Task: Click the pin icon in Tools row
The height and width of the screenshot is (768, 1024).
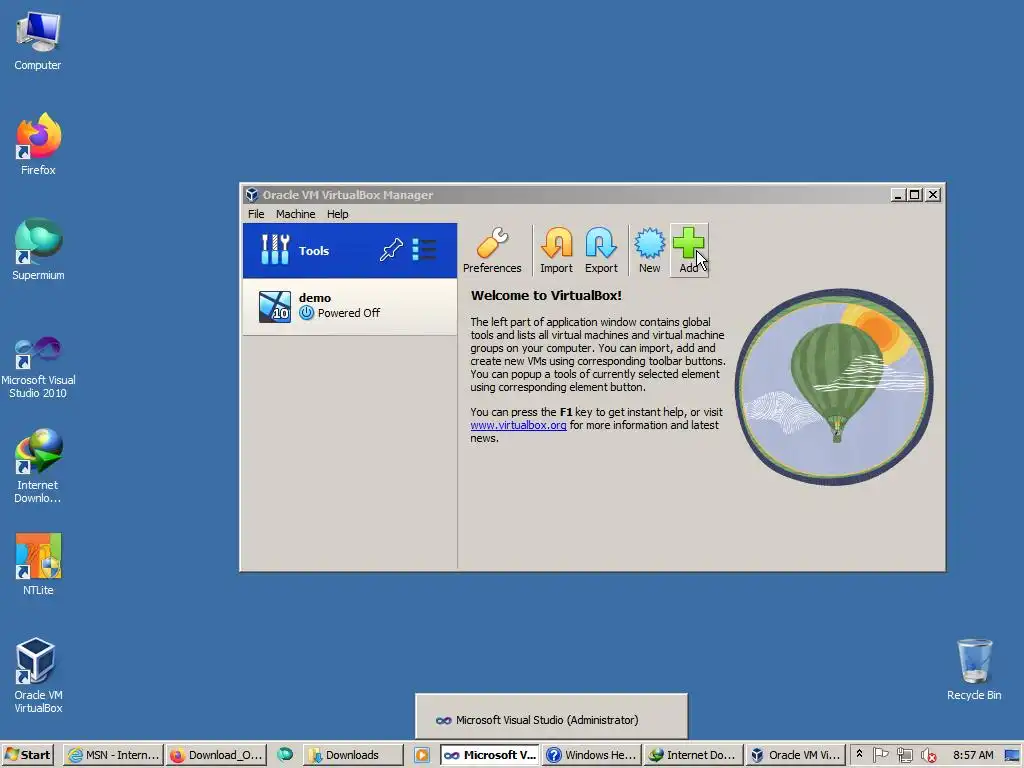Action: click(391, 250)
